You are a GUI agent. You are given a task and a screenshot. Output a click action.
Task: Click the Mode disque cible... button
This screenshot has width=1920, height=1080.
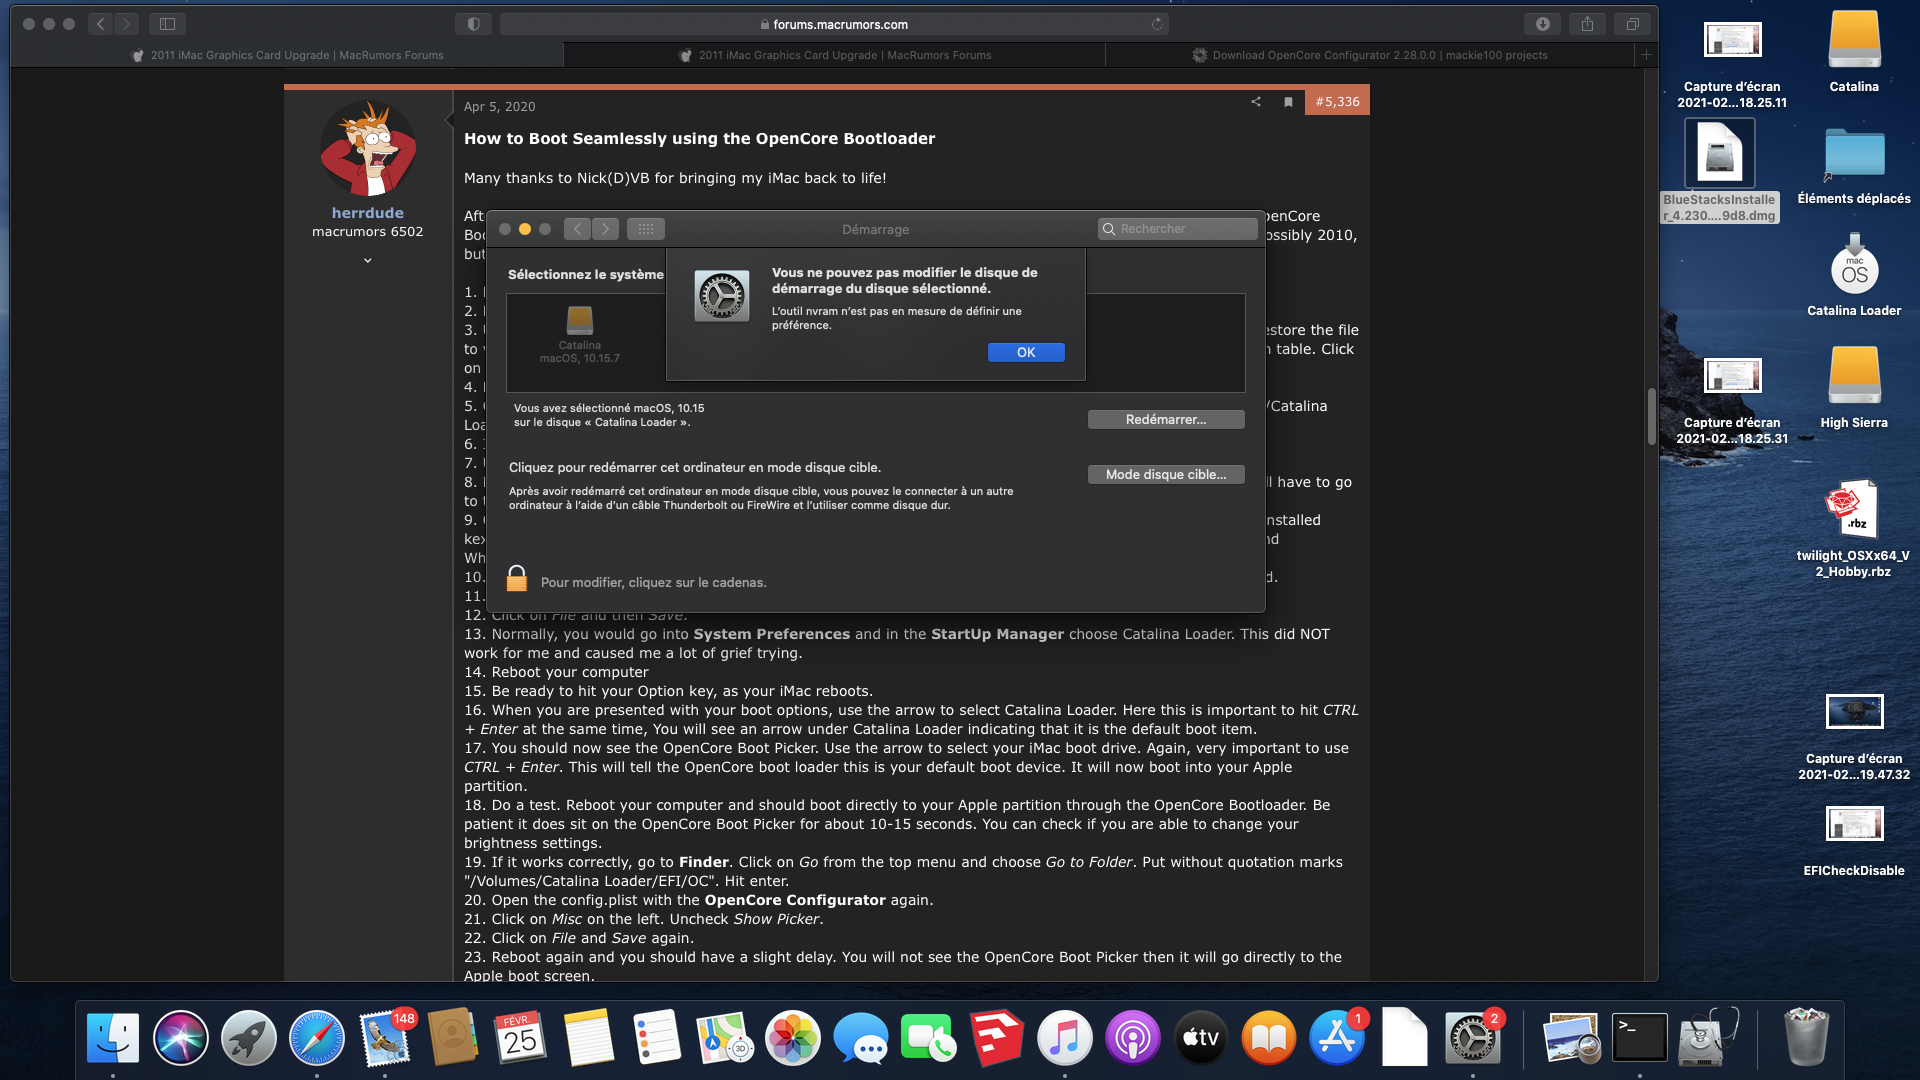pyautogui.click(x=1166, y=475)
